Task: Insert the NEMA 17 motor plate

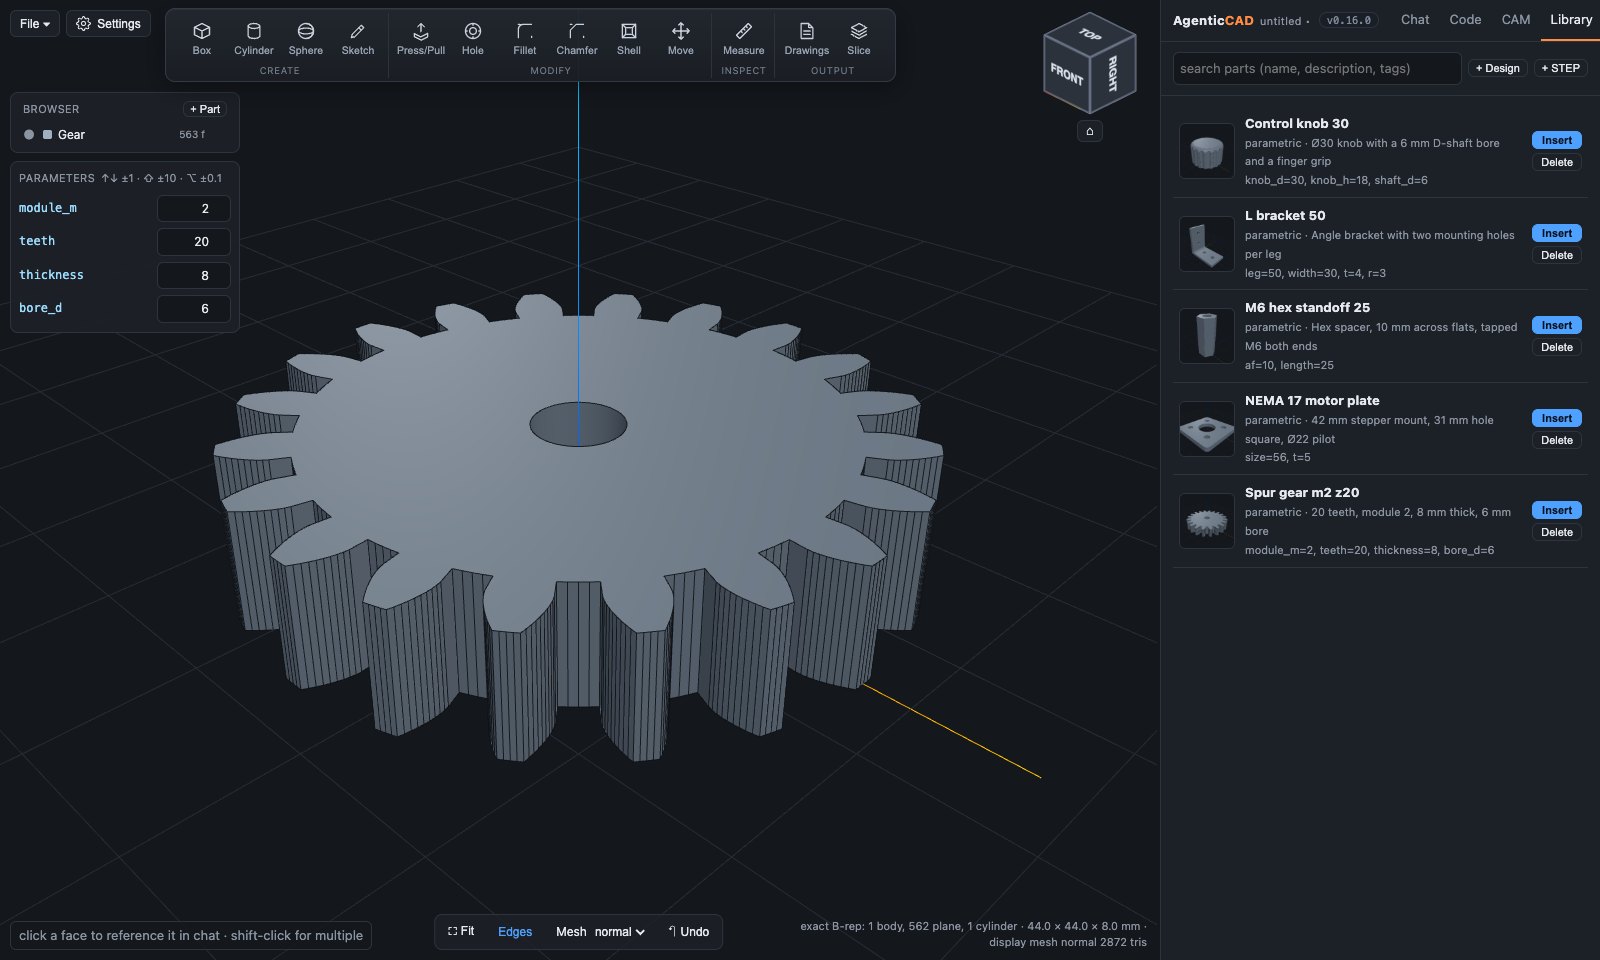Action: click(x=1556, y=418)
